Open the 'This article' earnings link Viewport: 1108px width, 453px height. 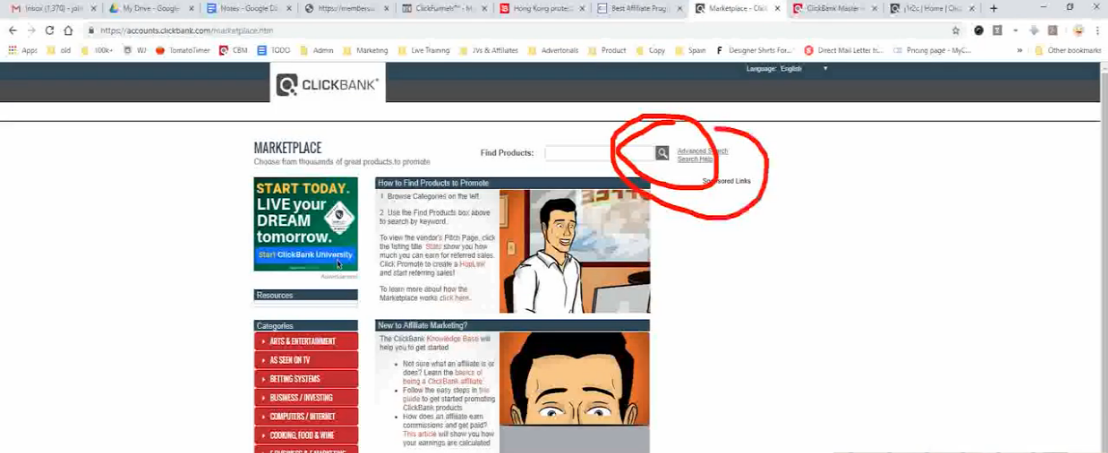coord(420,434)
